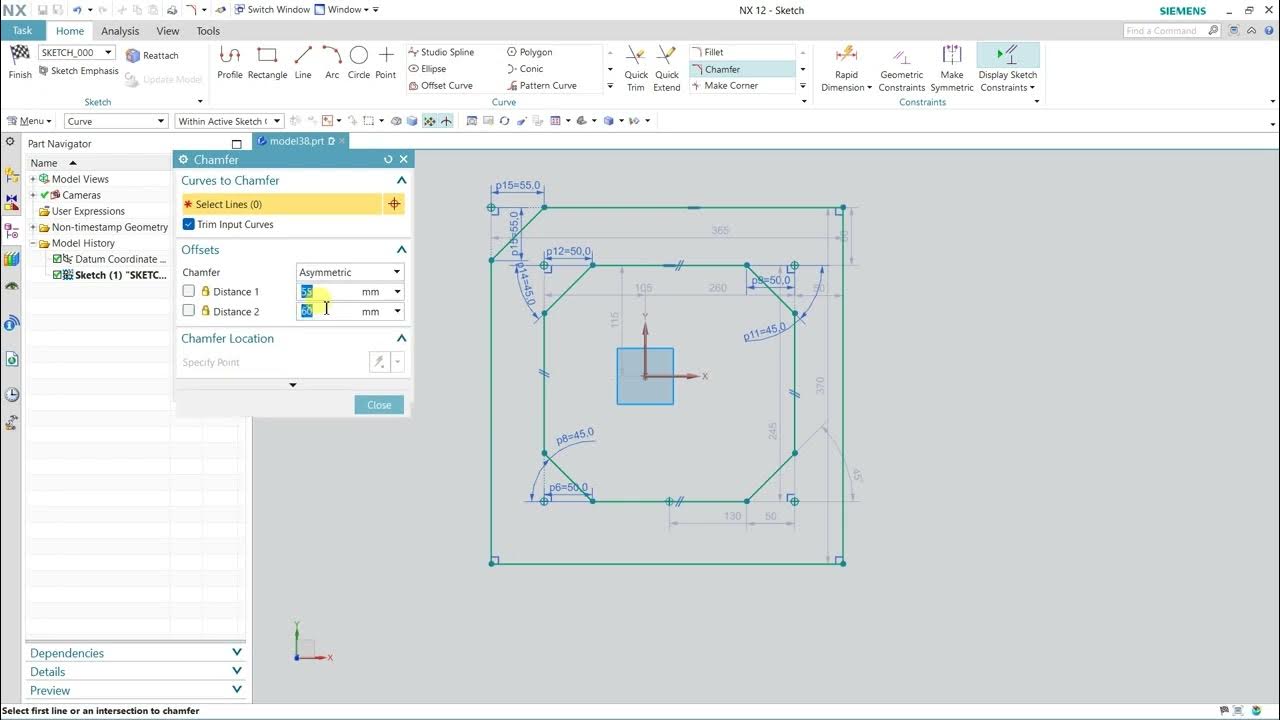Select the Circle tool
This screenshot has height=720, width=1280.
click(359, 62)
